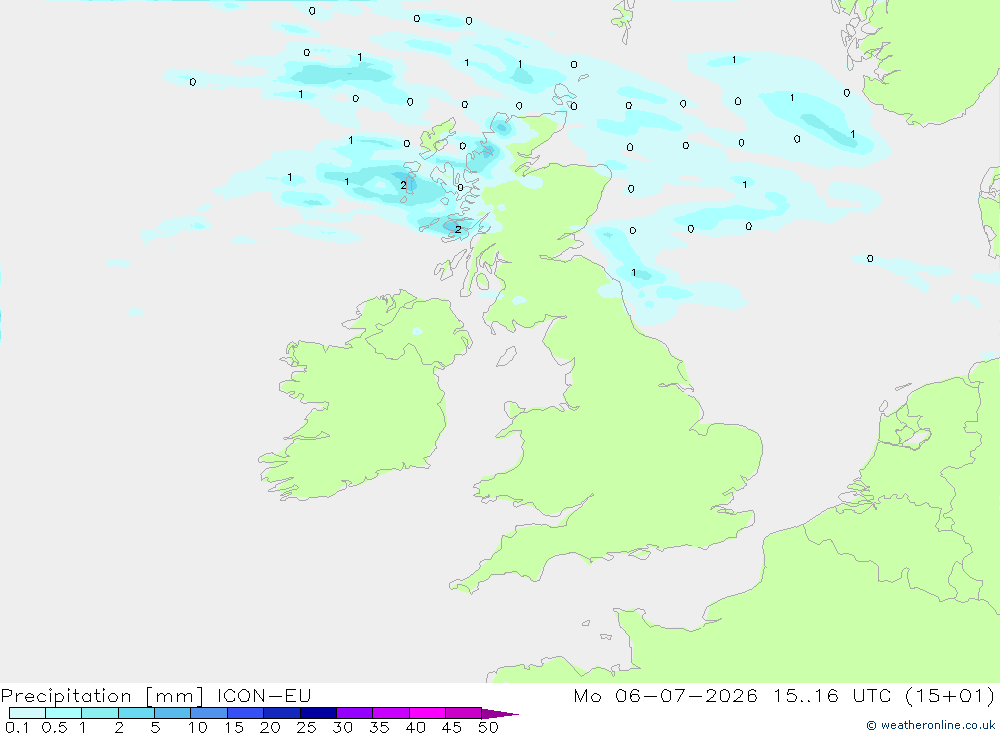1000x733 pixels.
Task: Click the '(15+01)' forecast step text
Action: (x=950, y=696)
